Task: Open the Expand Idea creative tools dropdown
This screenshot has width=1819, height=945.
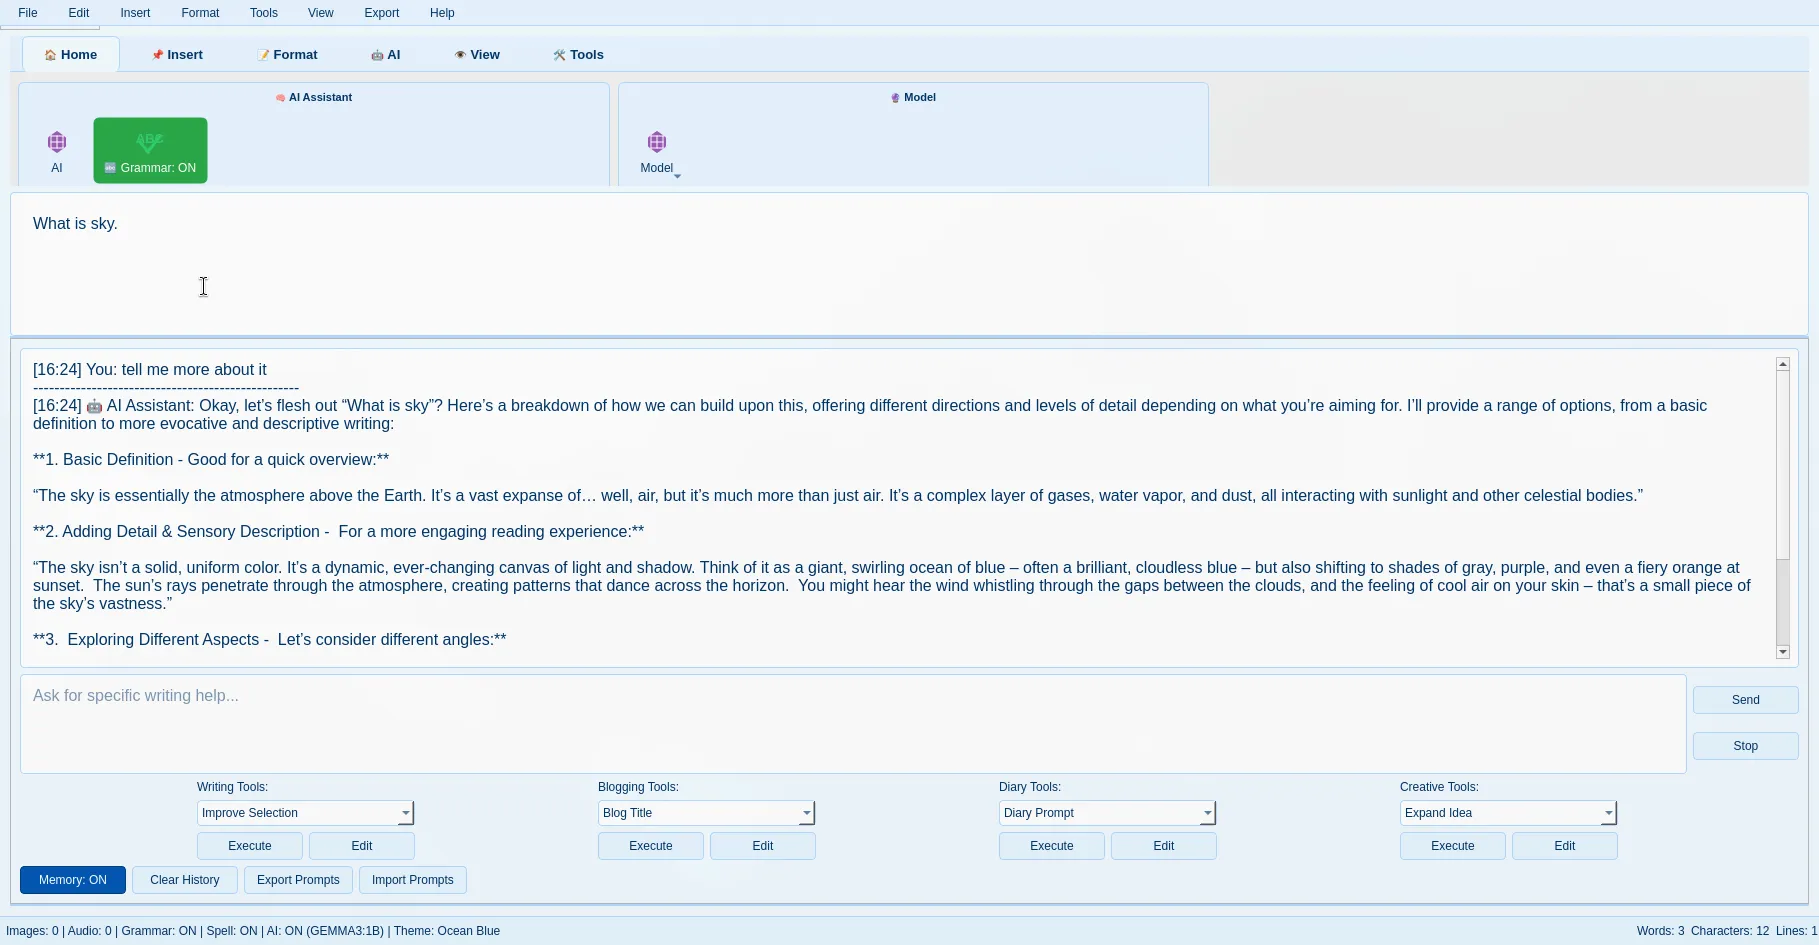Action: click(x=1608, y=813)
